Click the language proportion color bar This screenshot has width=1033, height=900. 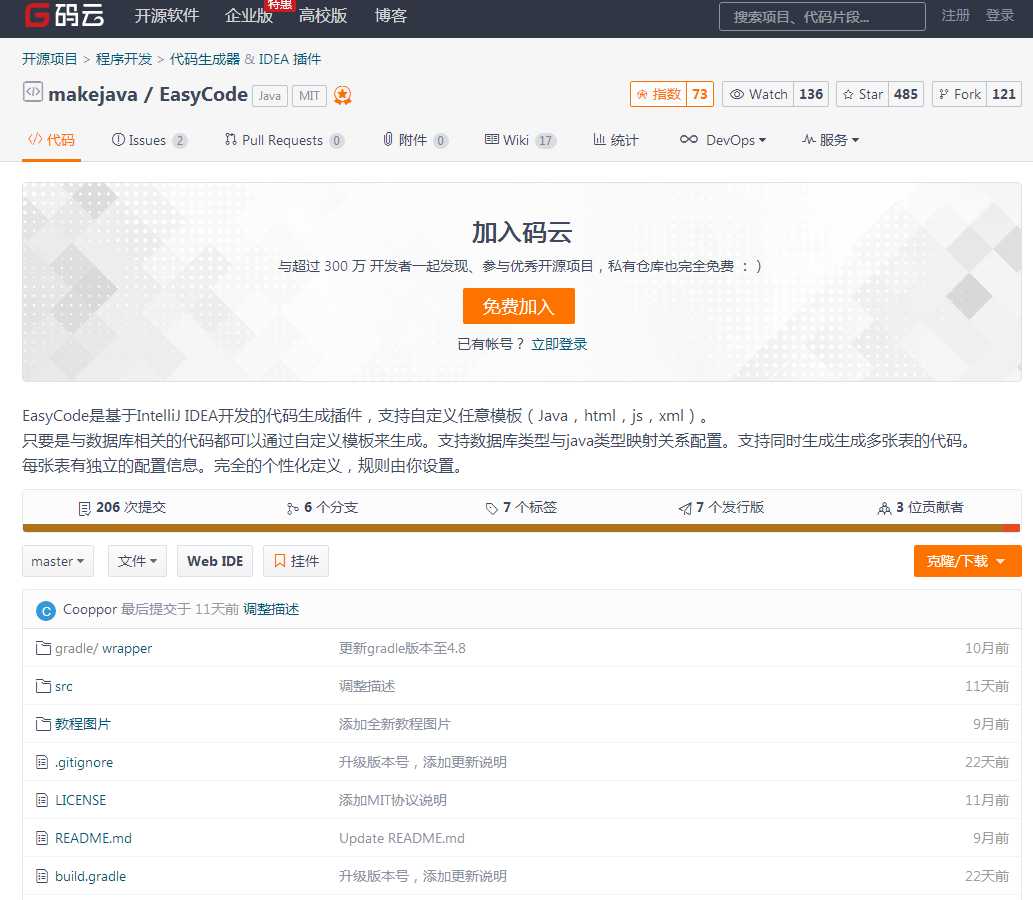click(521, 528)
